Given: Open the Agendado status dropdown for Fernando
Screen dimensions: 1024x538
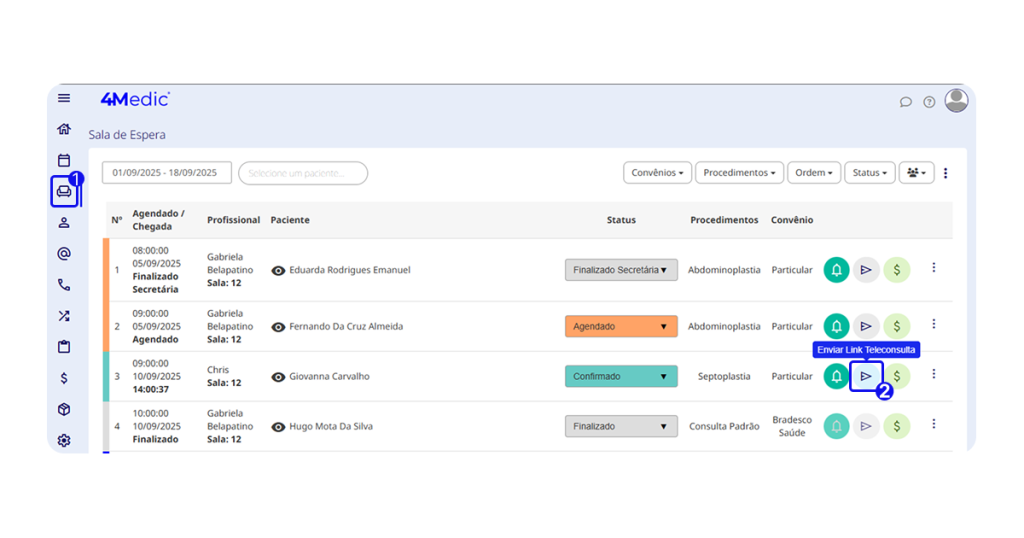Looking at the screenshot, I should (621, 326).
